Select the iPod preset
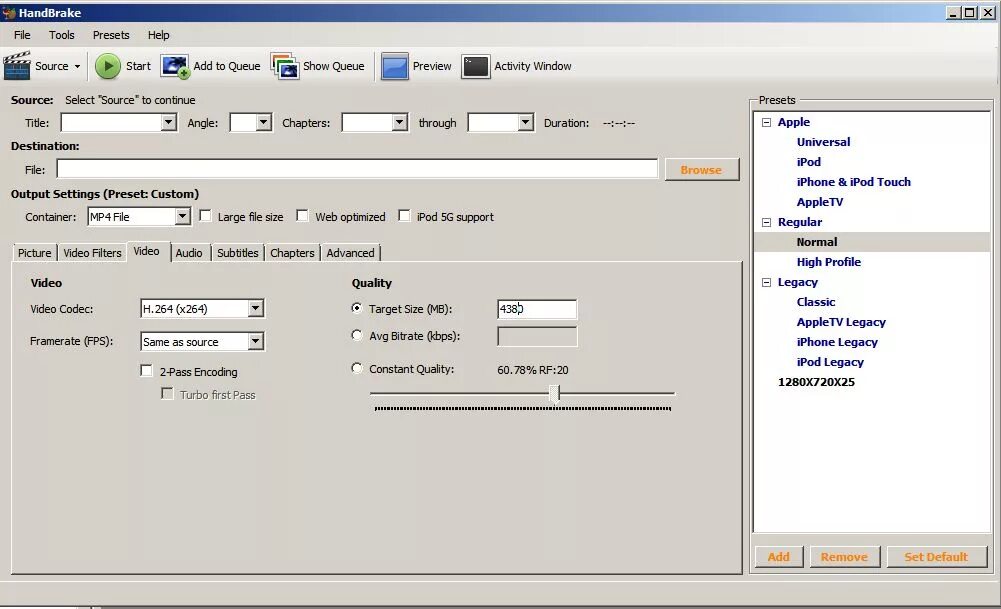 [x=809, y=162]
